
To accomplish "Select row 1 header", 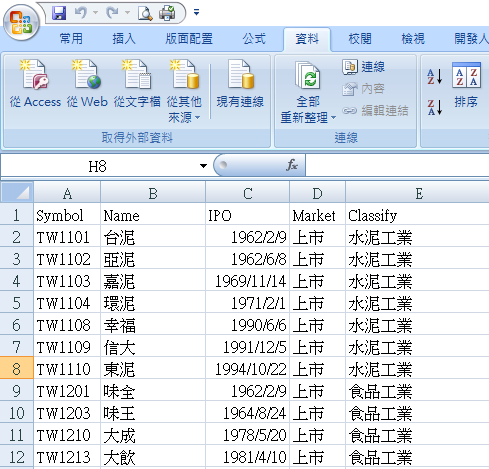I will tap(16, 215).
